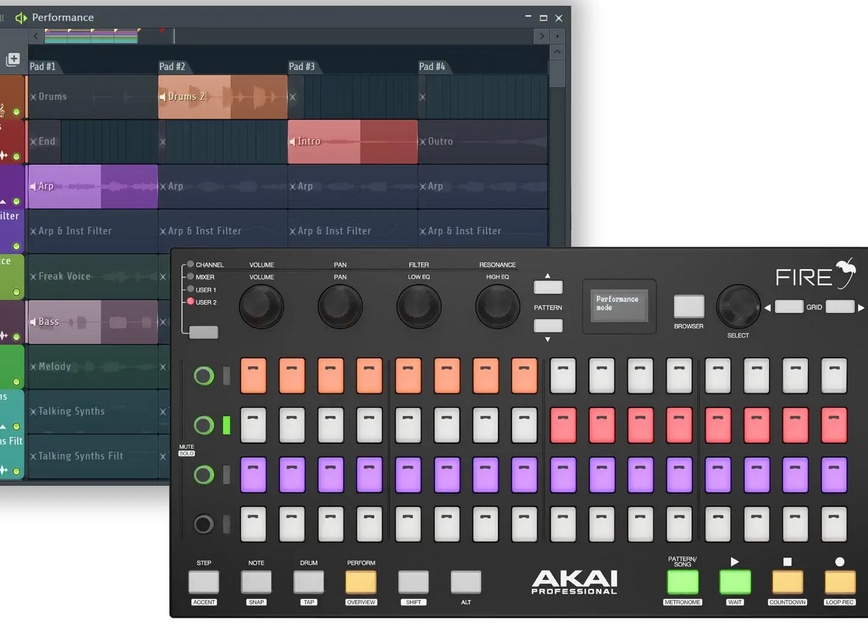The height and width of the screenshot is (629, 868).
Task: Click the Outro clip in Pad #4
Action: (x=483, y=142)
